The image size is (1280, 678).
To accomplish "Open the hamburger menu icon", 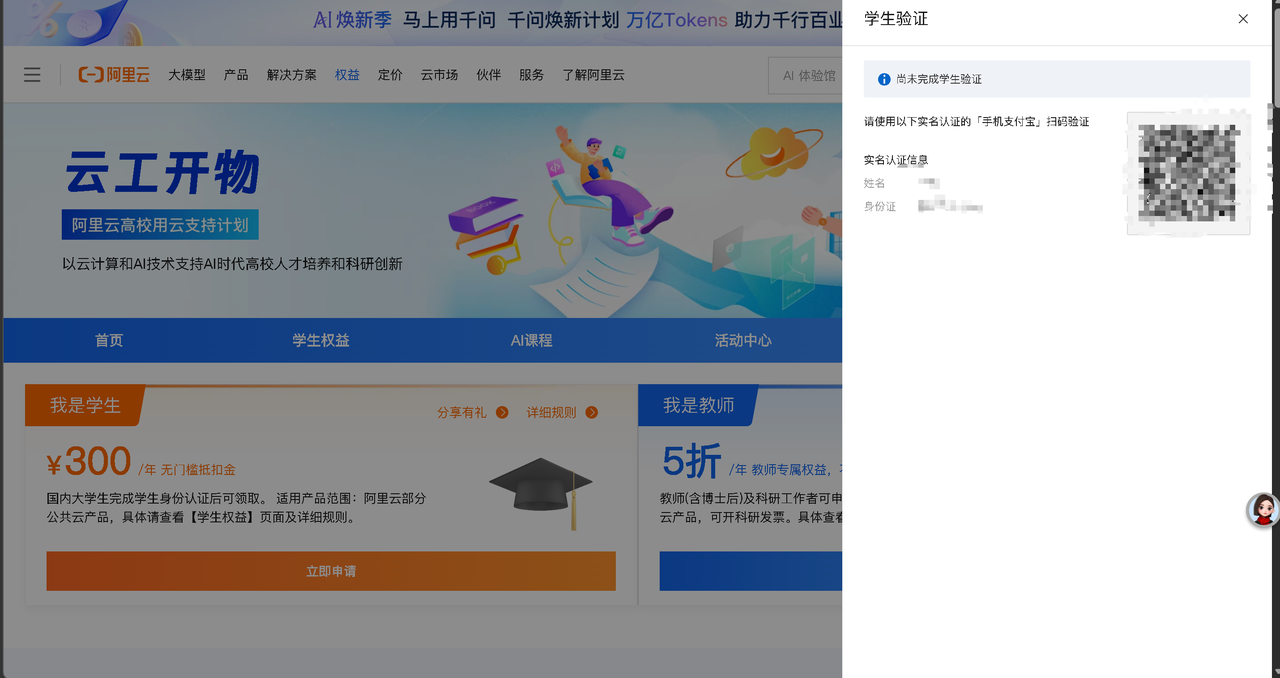I will (32, 75).
